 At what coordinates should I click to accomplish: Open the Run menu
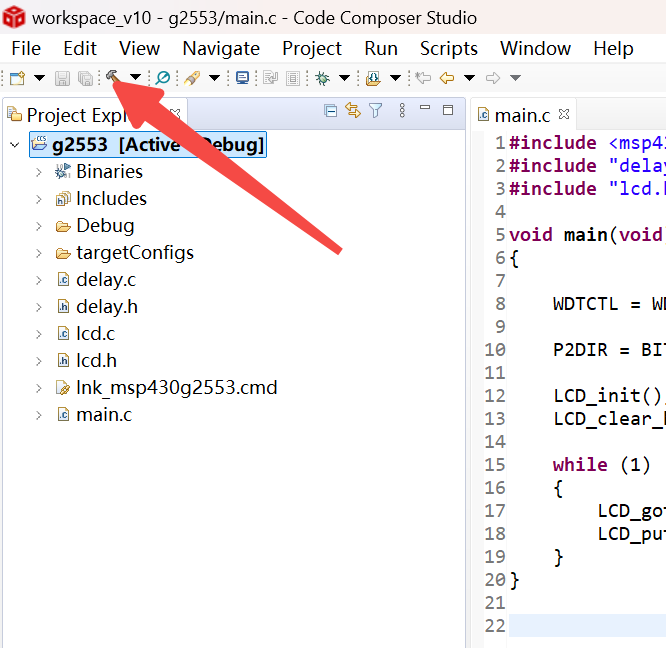coord(381,48)
